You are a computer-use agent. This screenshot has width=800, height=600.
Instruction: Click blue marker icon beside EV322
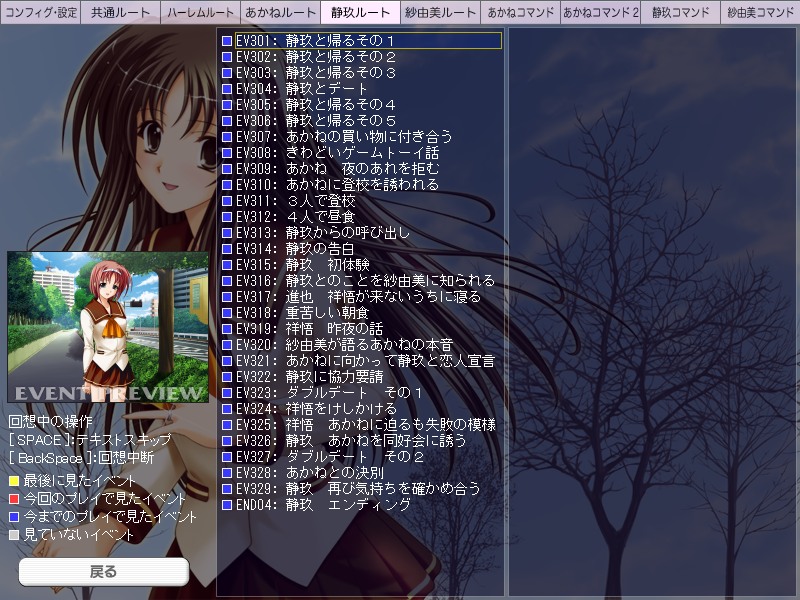coord(227,377)
